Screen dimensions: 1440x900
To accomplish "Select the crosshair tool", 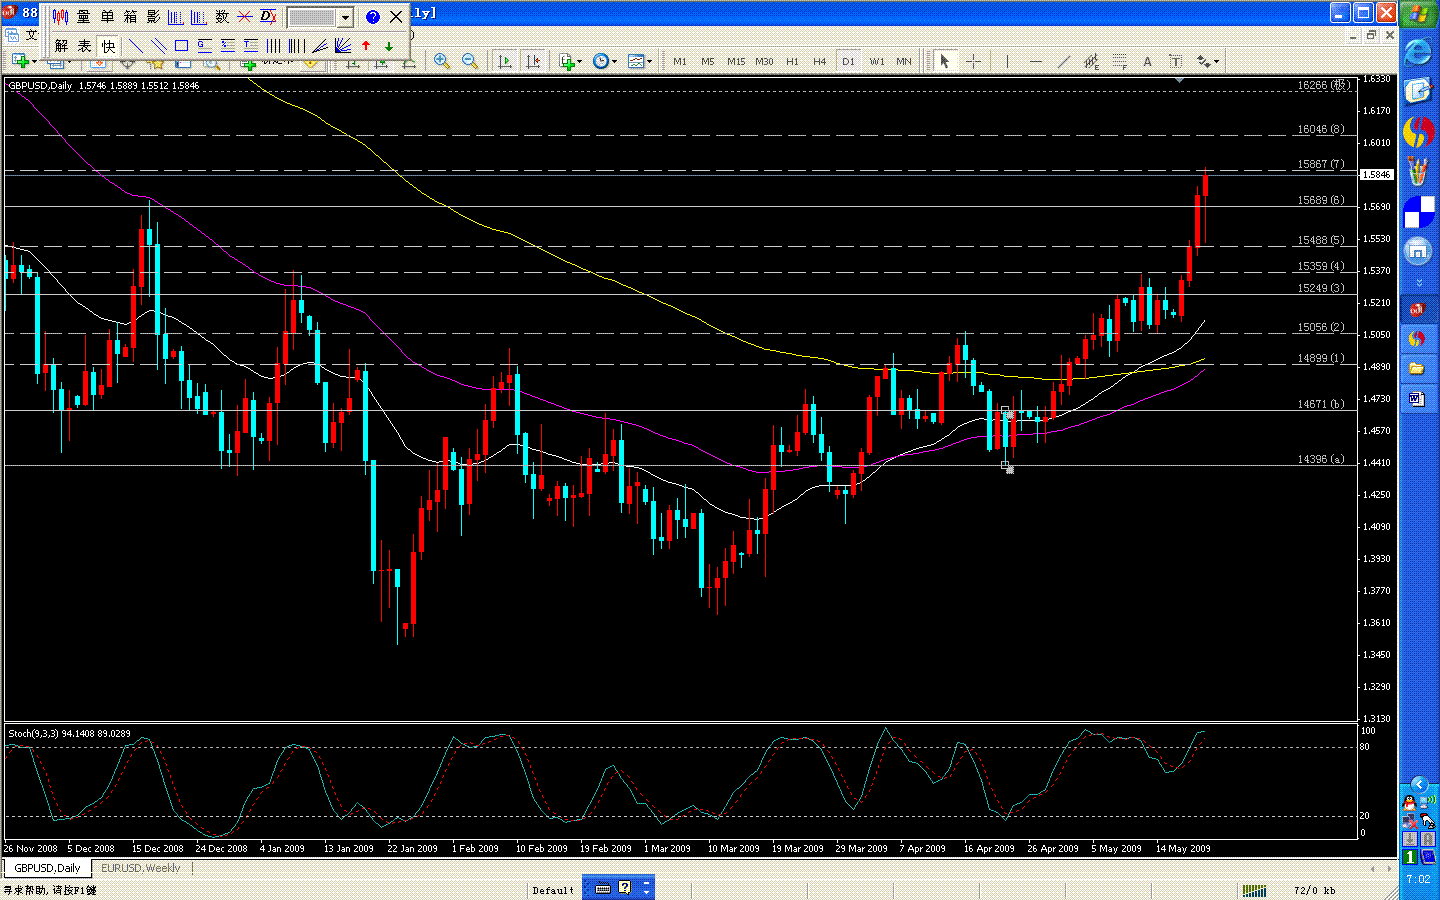I will click(x=973, y=61).
